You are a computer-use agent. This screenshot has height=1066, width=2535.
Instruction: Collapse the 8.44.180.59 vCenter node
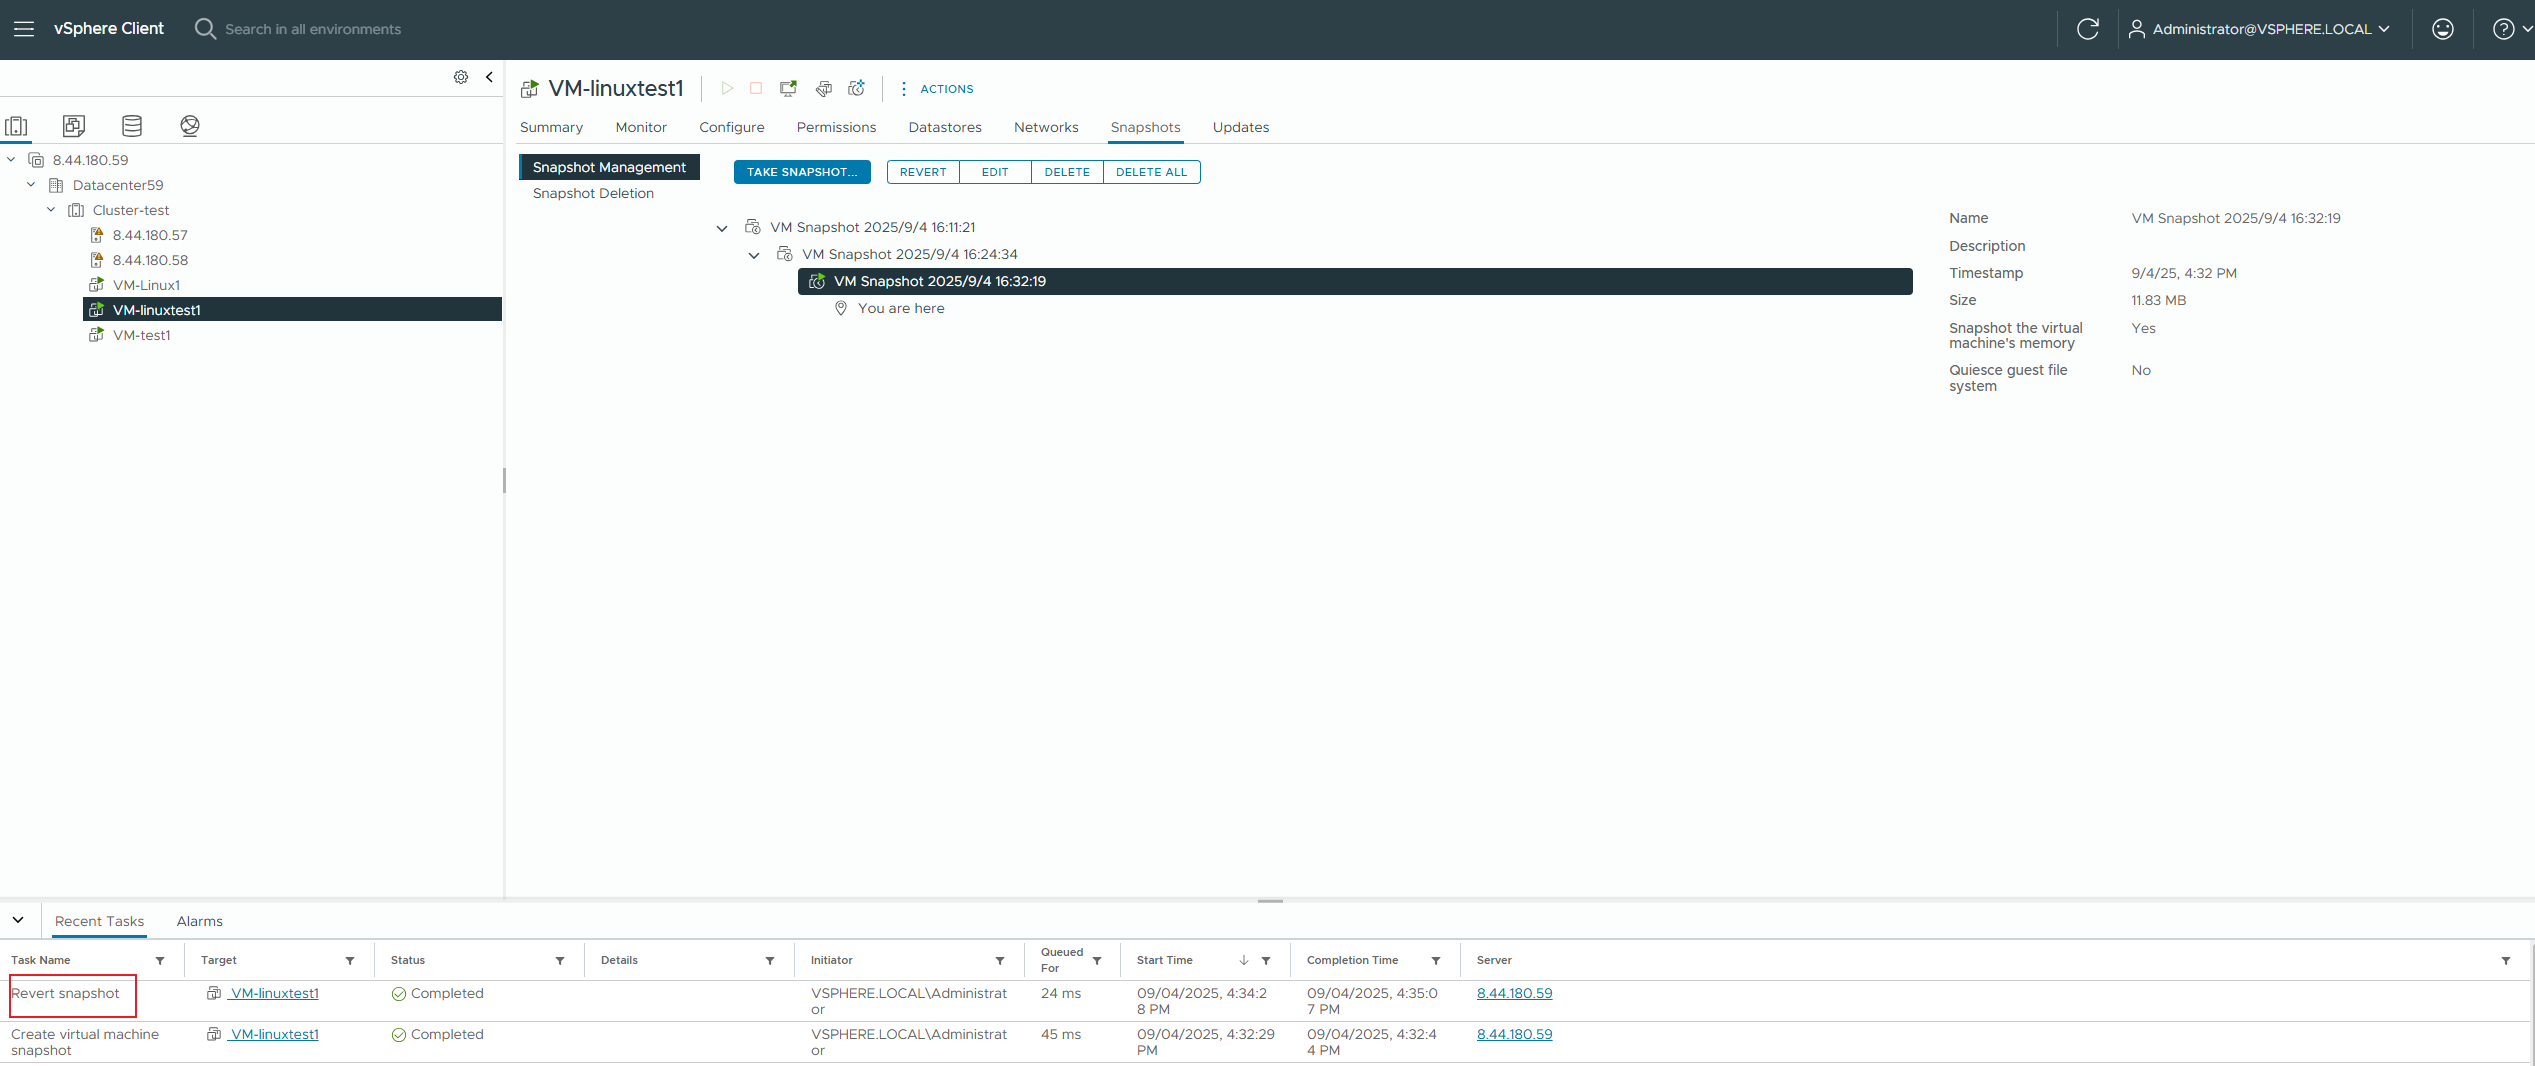[11, 160]
